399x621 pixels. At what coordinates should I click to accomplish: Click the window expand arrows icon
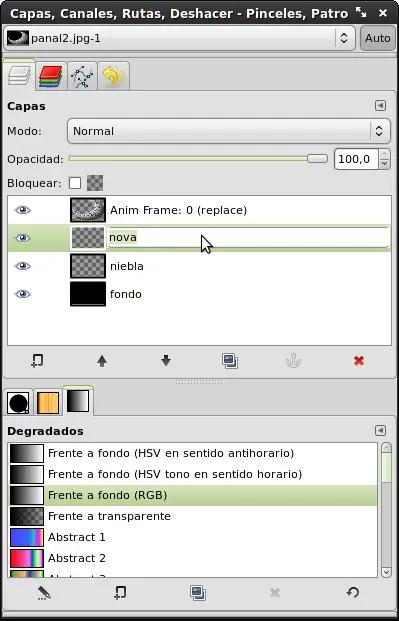click(x=361, y=12)
